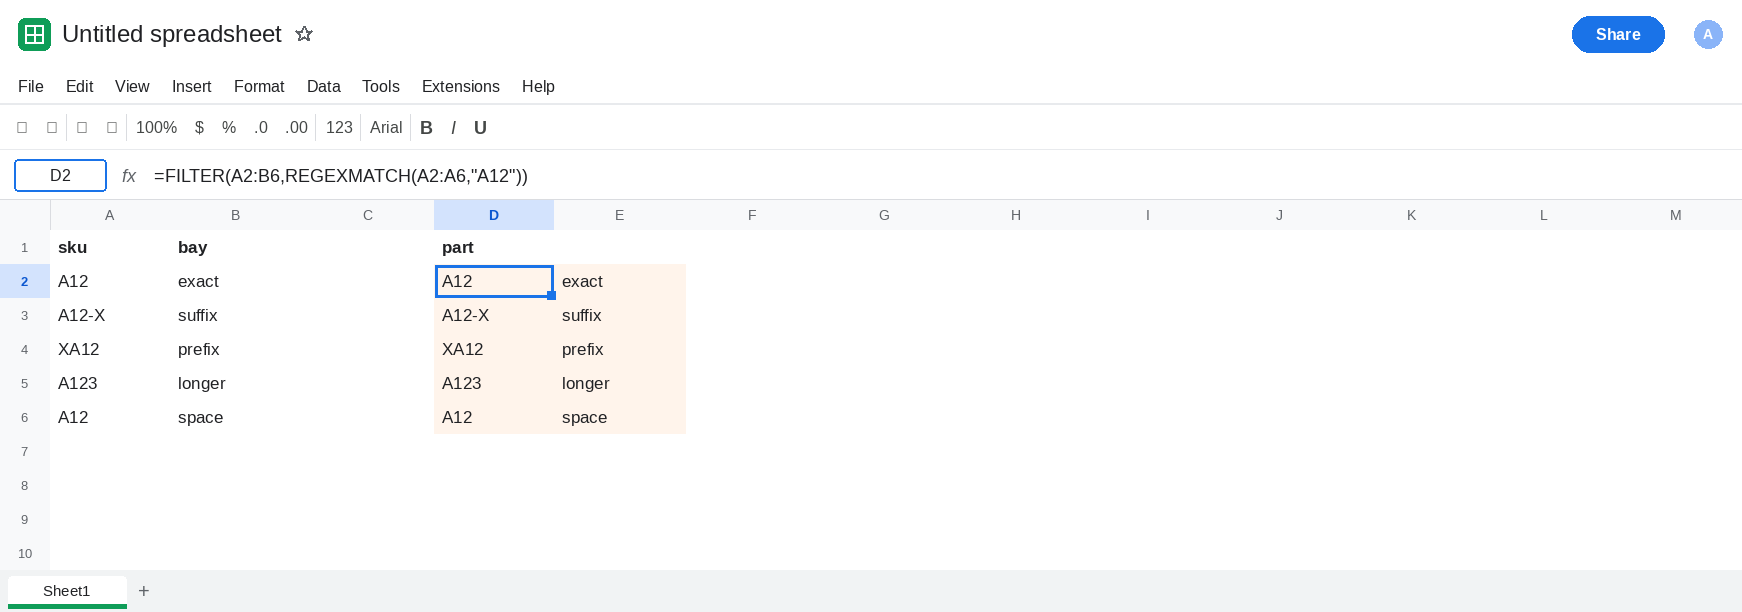Select column A header

(110, 215)
